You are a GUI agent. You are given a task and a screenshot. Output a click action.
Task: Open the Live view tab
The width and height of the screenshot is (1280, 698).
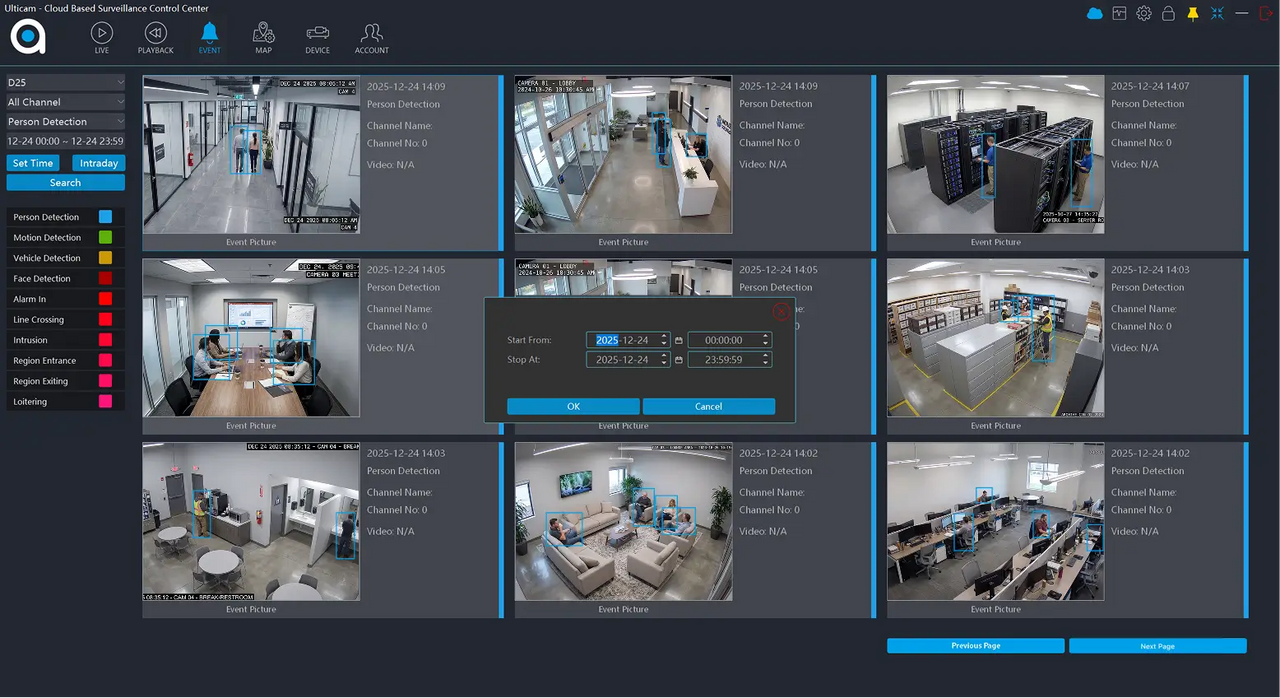tap(101, 38)
